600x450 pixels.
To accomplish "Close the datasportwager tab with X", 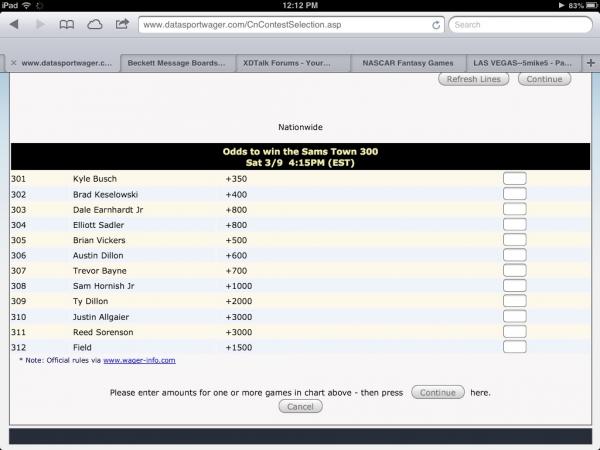I will click(13, 62).
